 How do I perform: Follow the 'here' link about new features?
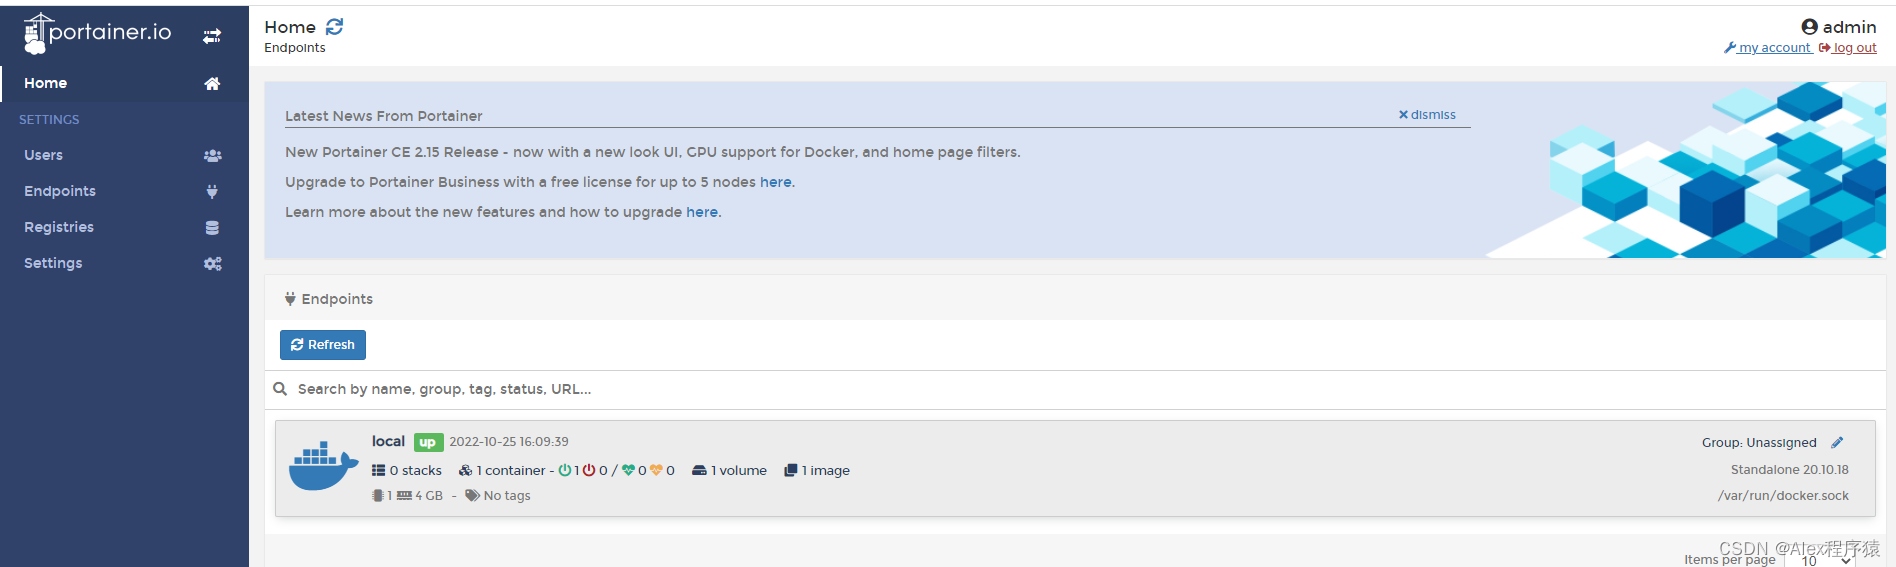click(702, 212)
